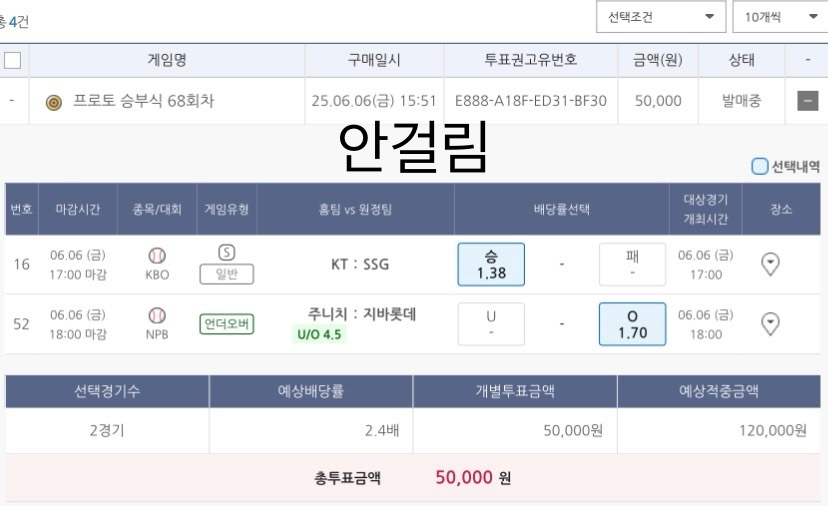
Task: Tick the header select-all checkbox
Action: coord(13,60)
